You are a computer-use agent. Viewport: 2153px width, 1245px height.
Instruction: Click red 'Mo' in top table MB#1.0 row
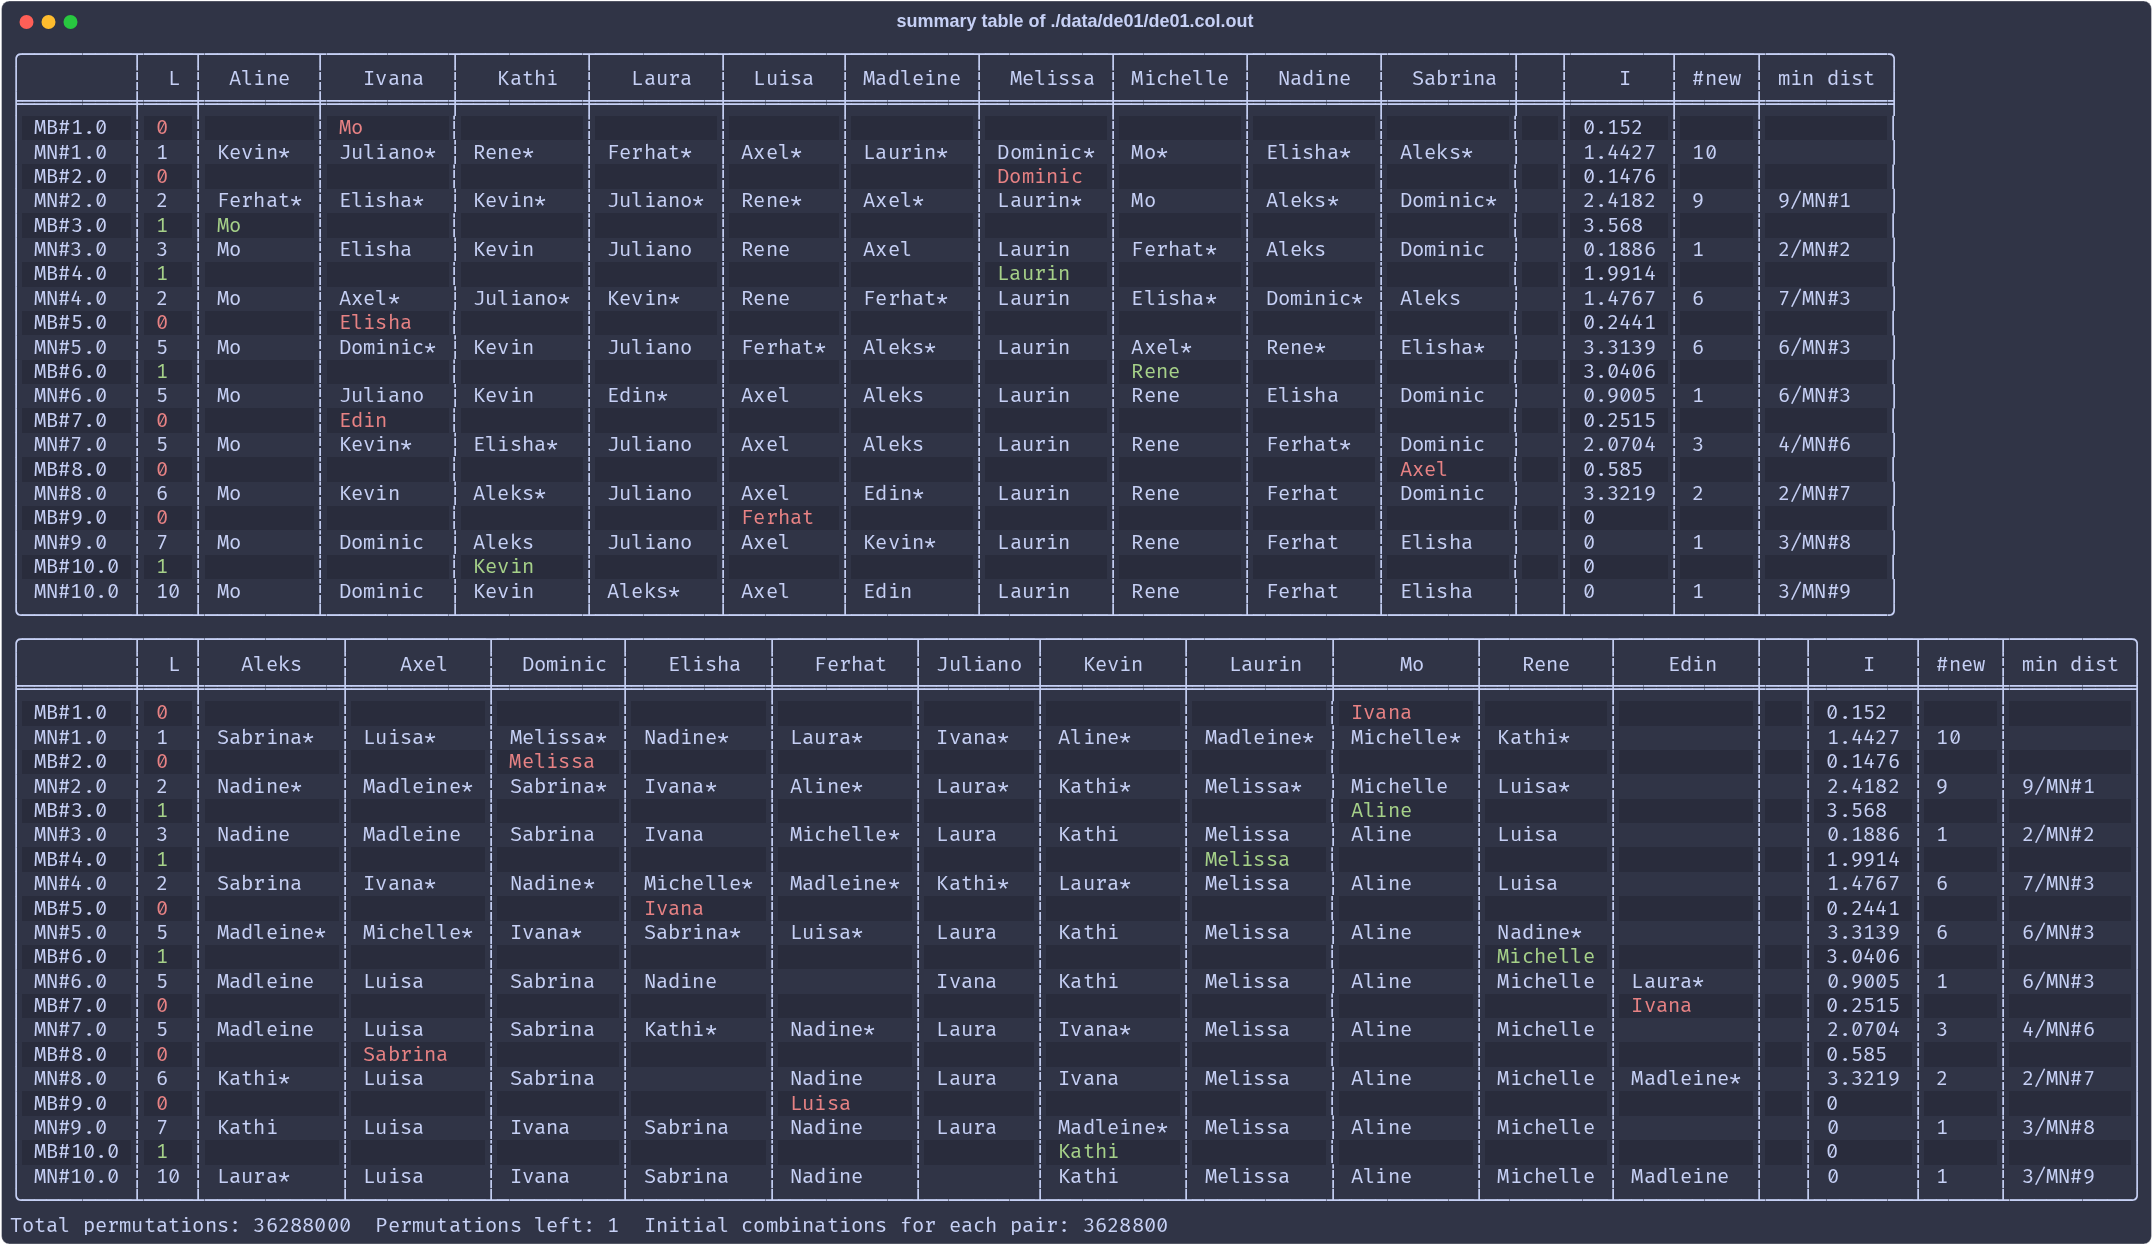[x=350, y=127]
